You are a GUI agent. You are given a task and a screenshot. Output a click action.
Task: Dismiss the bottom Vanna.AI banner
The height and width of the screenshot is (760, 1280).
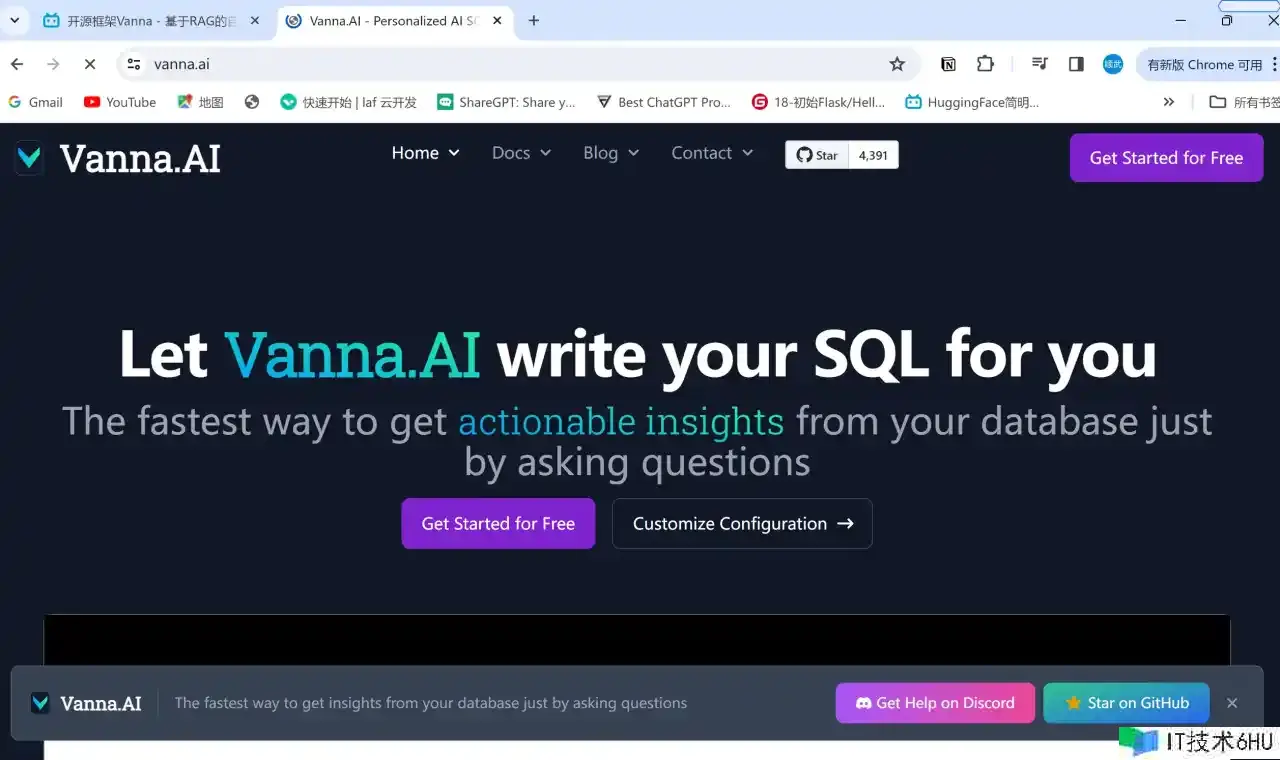pyautogui.click(x=1232, y=703)
